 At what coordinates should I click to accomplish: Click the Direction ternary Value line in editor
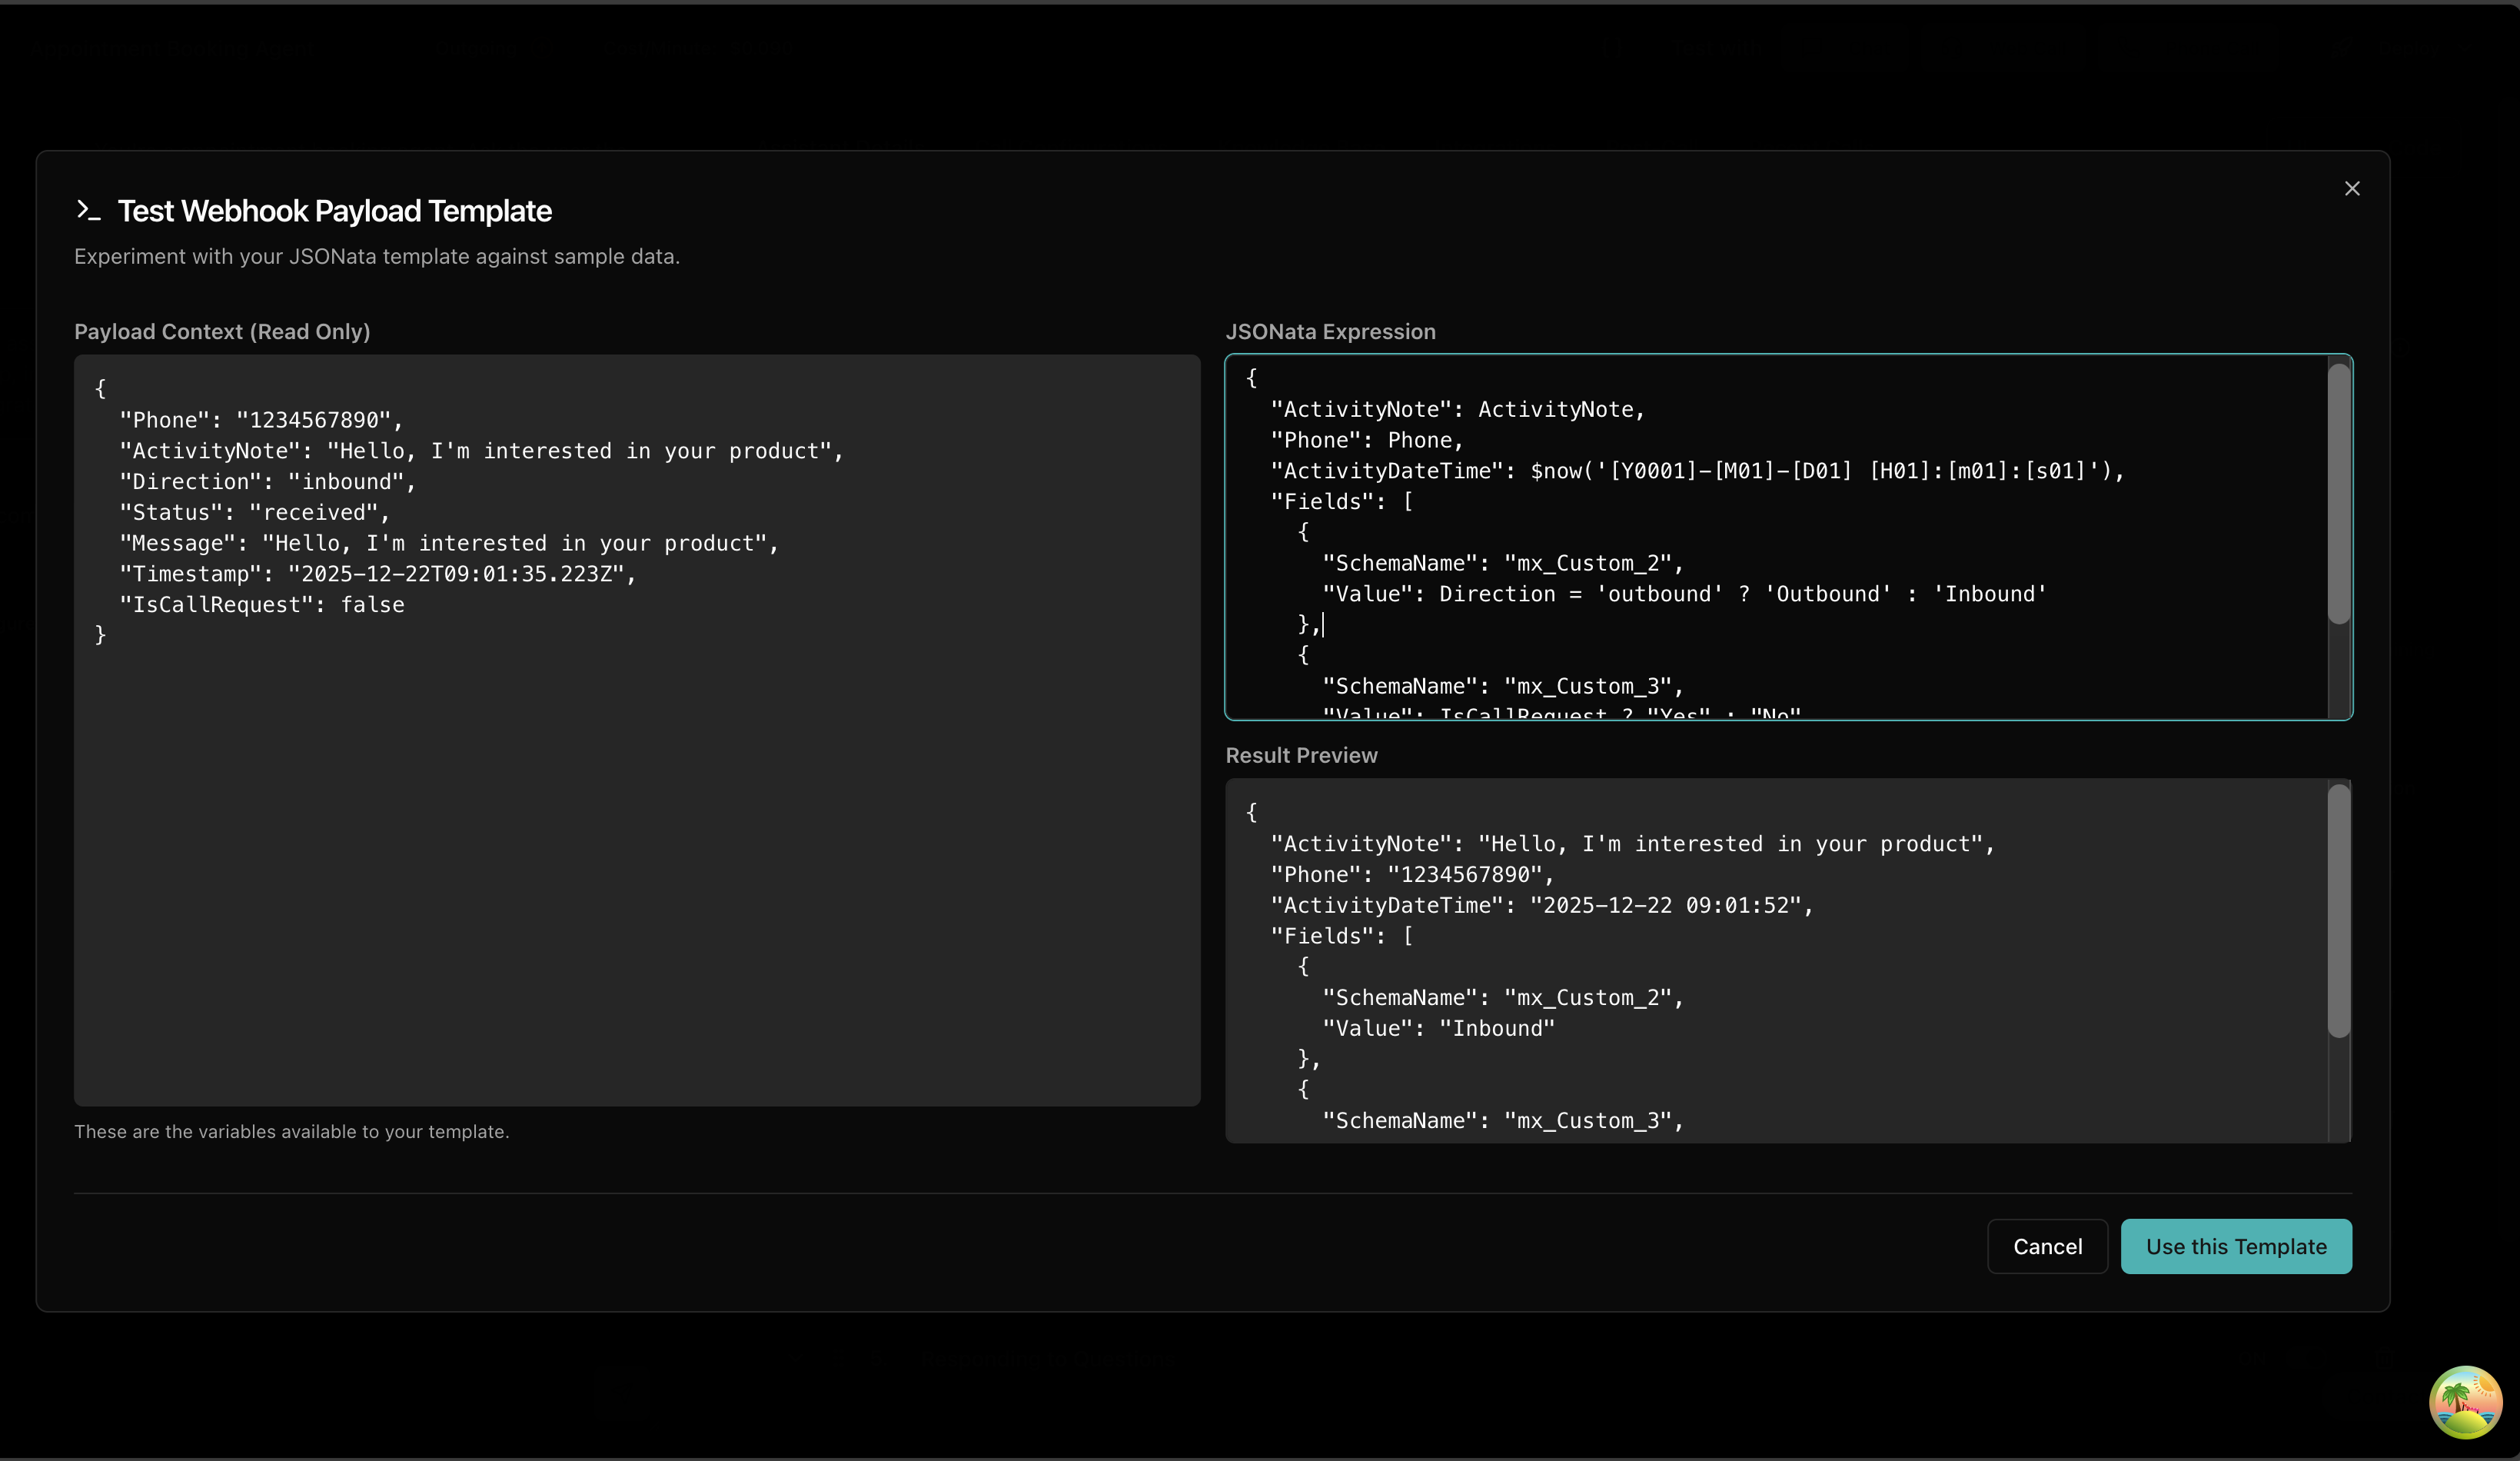1684,594
